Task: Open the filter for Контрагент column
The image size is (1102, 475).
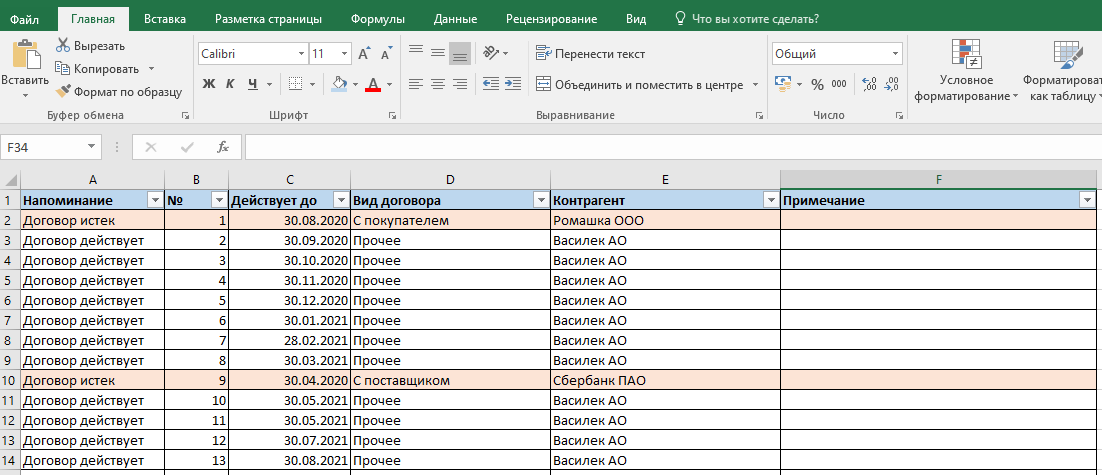Action: (x=770, y=201)
